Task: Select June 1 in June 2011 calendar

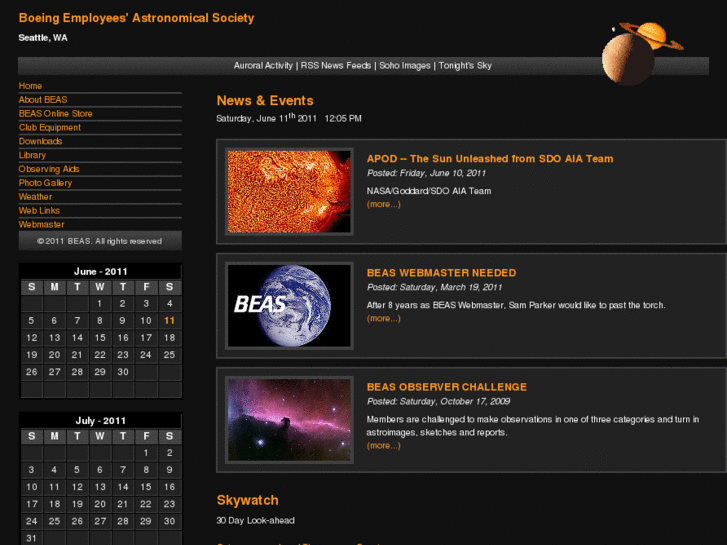Action: tap(100, 304)
